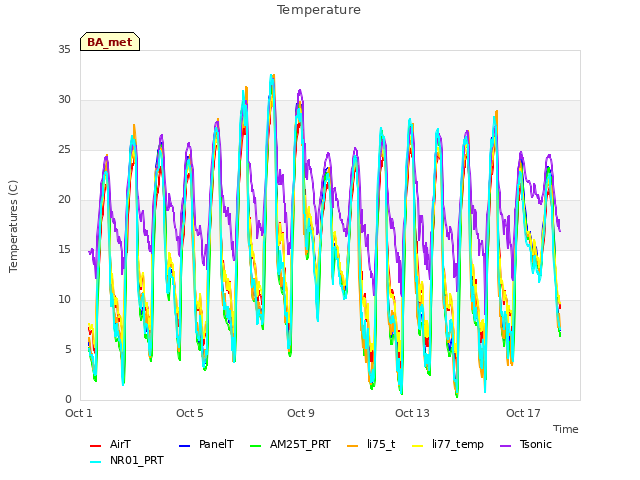Click the BA_met annotation box
Image resolution: width=640 pixels, height=480 pixels.
click(110, 42)
